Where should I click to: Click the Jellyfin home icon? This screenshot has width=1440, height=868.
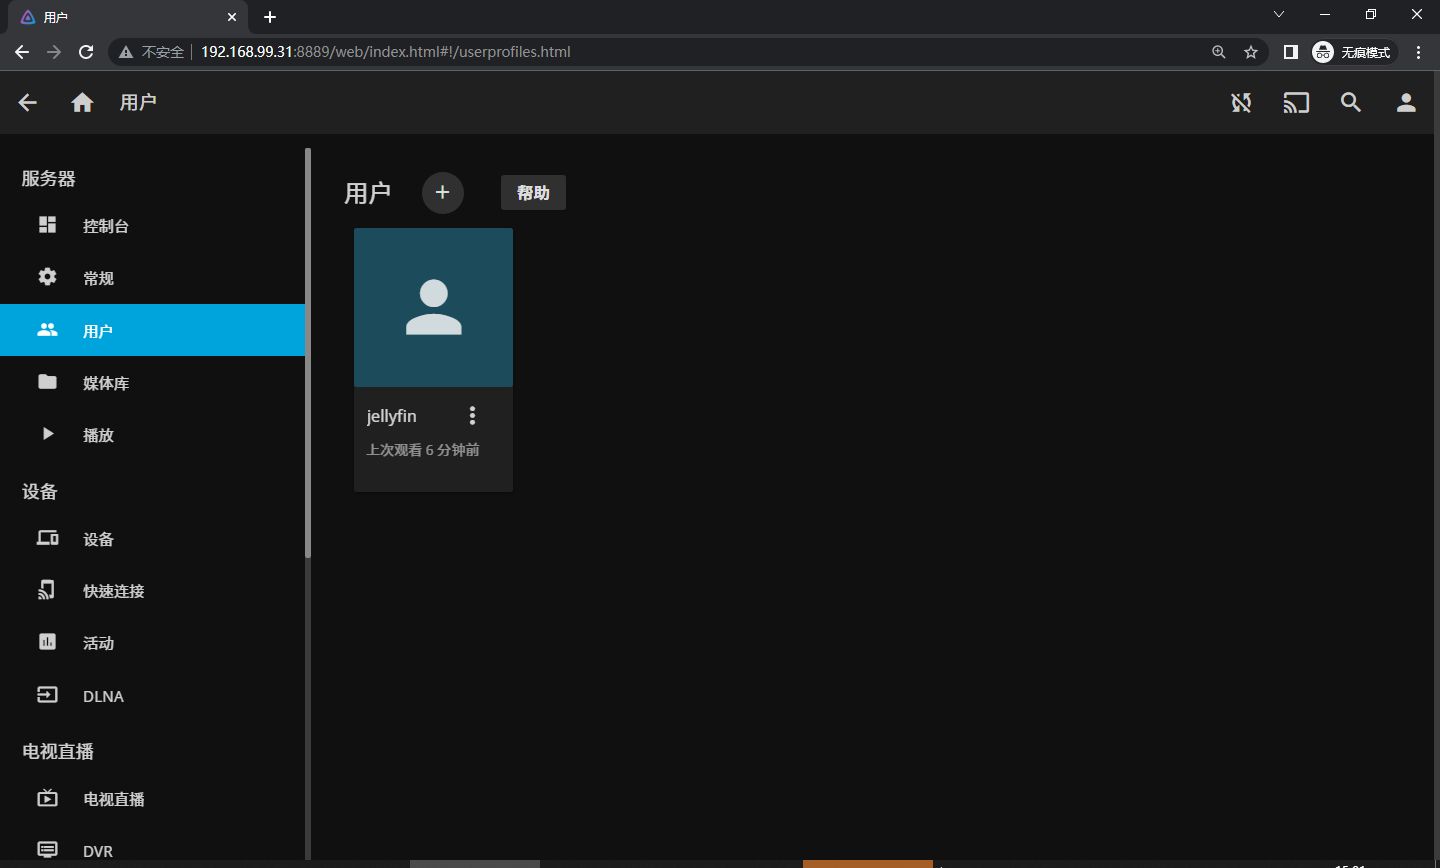[x=82, y=102]
